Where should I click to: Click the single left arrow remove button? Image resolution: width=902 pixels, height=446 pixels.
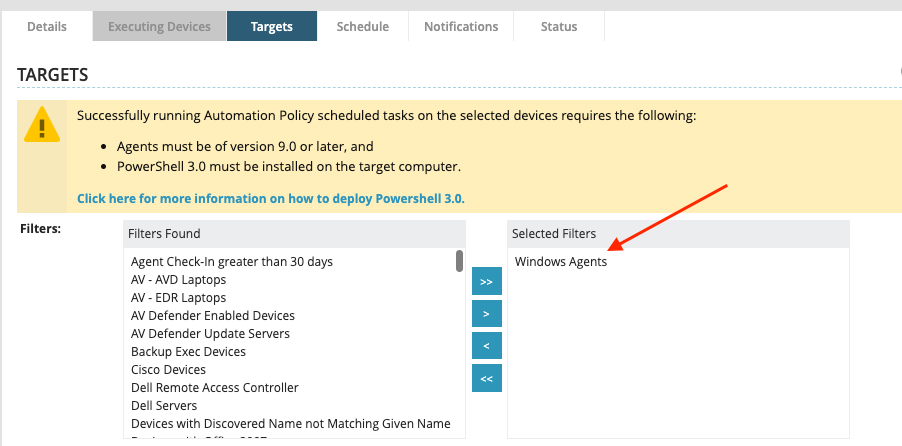pyautogui.click(x=486, y=346)
